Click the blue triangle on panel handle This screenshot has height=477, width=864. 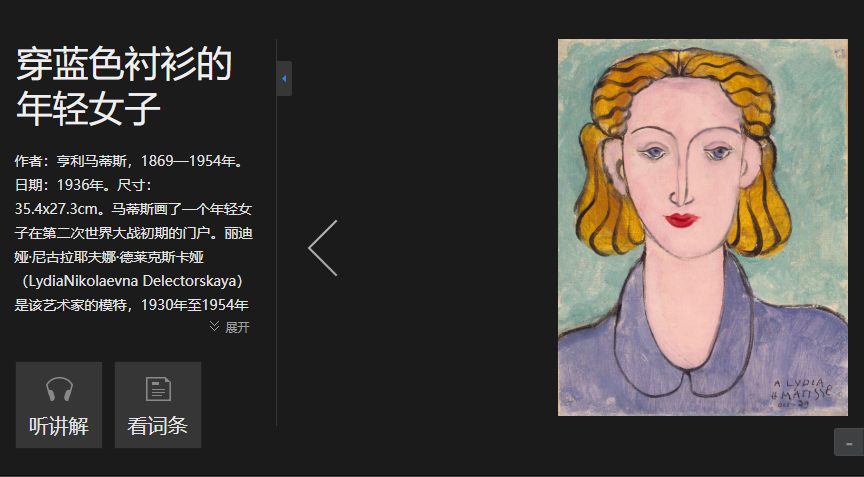click(284, 78)
